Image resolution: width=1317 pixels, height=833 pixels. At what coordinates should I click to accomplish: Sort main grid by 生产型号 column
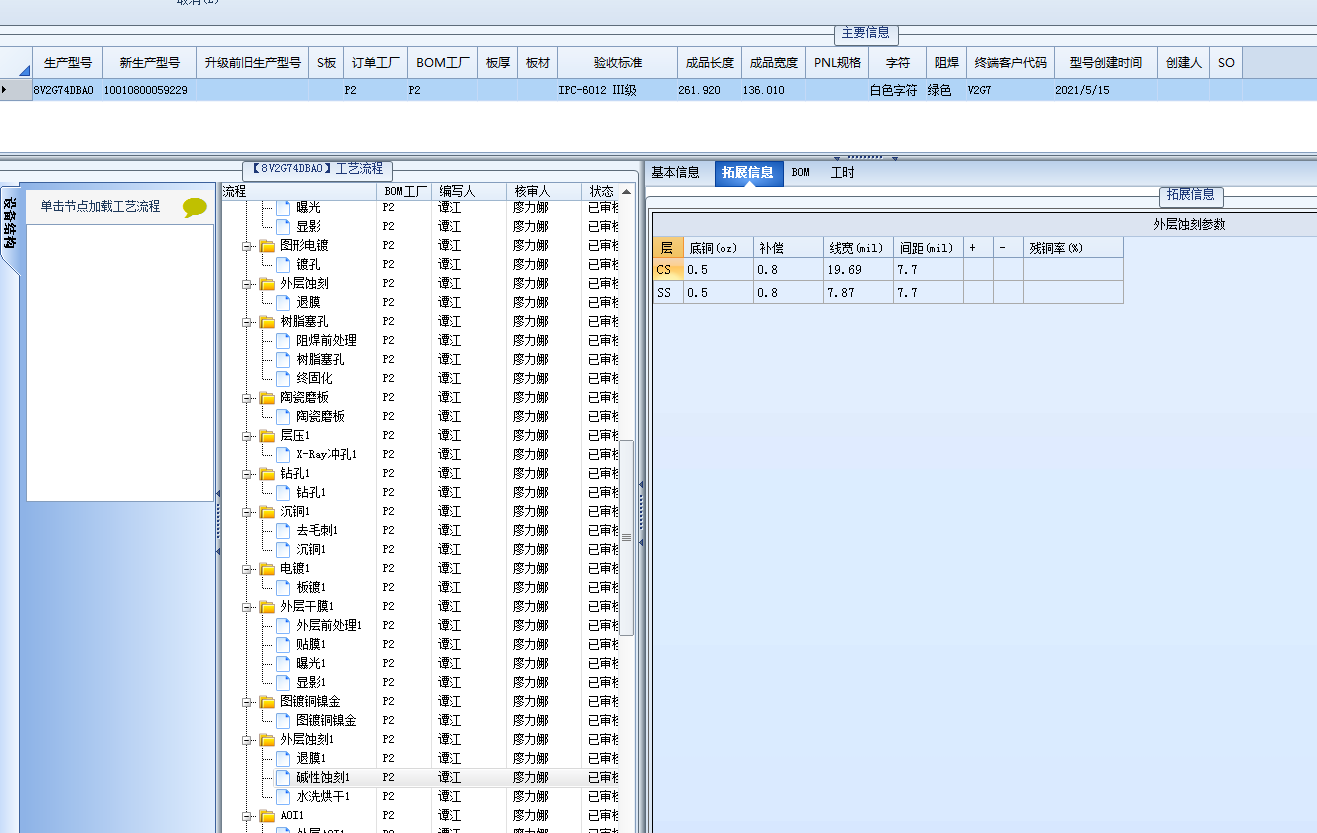(68, 62)
